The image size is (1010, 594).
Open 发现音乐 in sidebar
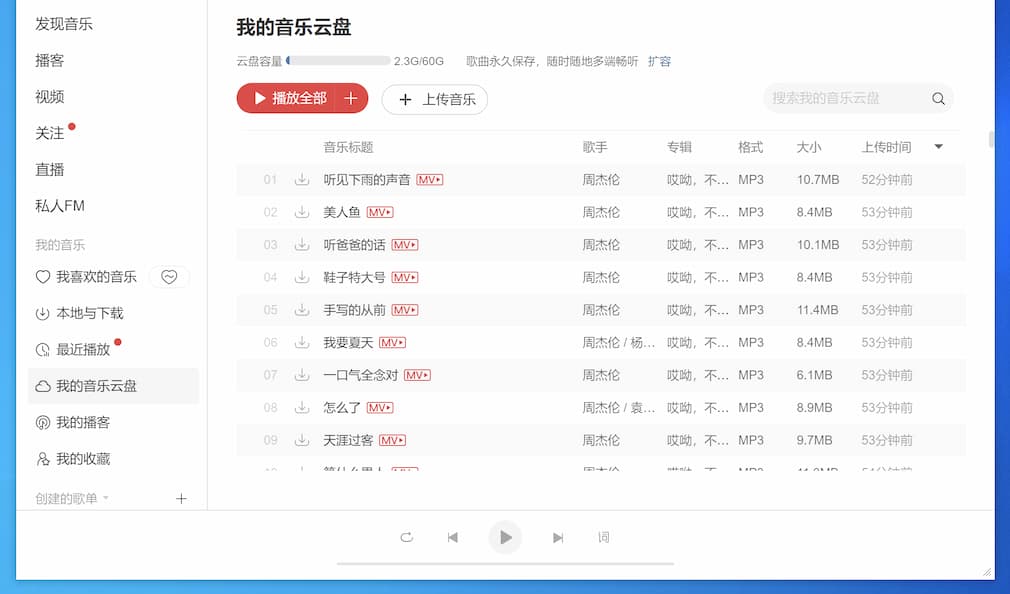pos(64,24)
